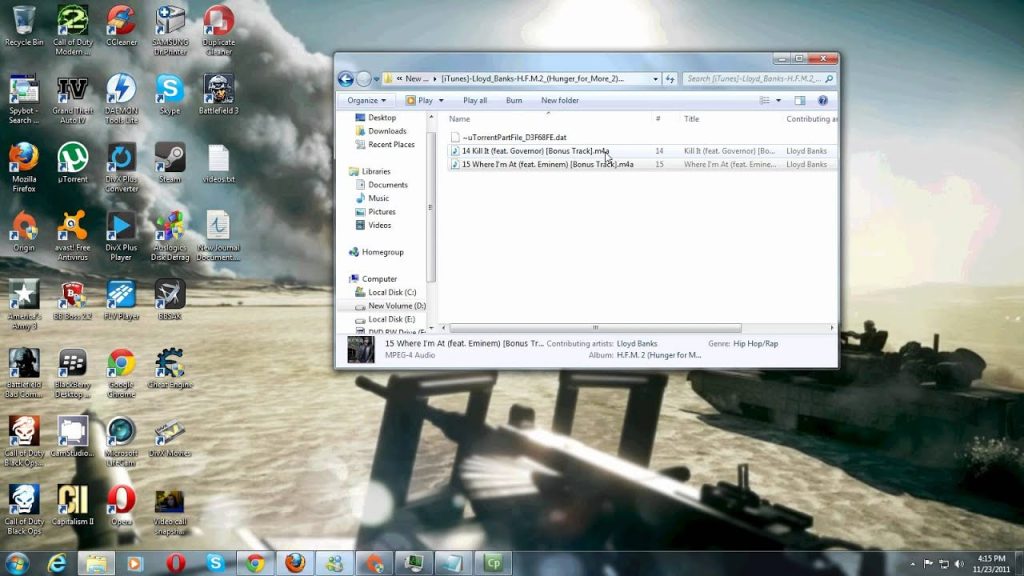Select the file 14 Kill It (feat. Governor)
This screenshot has height=576, width=1024.
pos(530,151)
